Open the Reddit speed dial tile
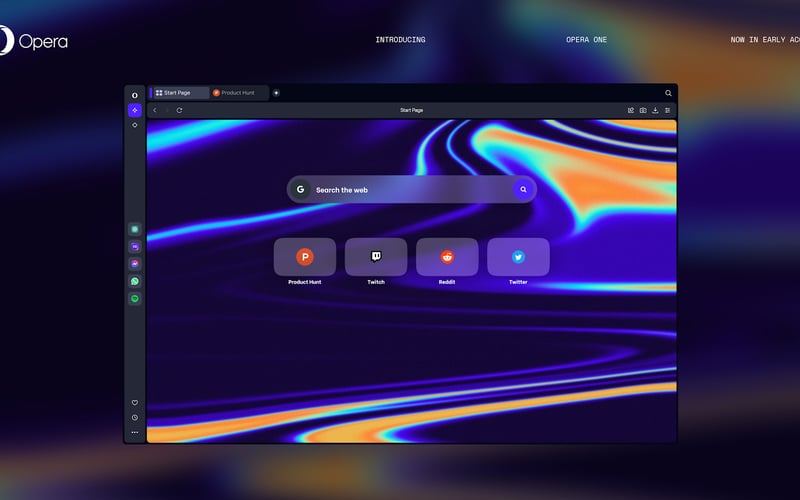This screenshot has width=800, height=500. tap(447, 257)
